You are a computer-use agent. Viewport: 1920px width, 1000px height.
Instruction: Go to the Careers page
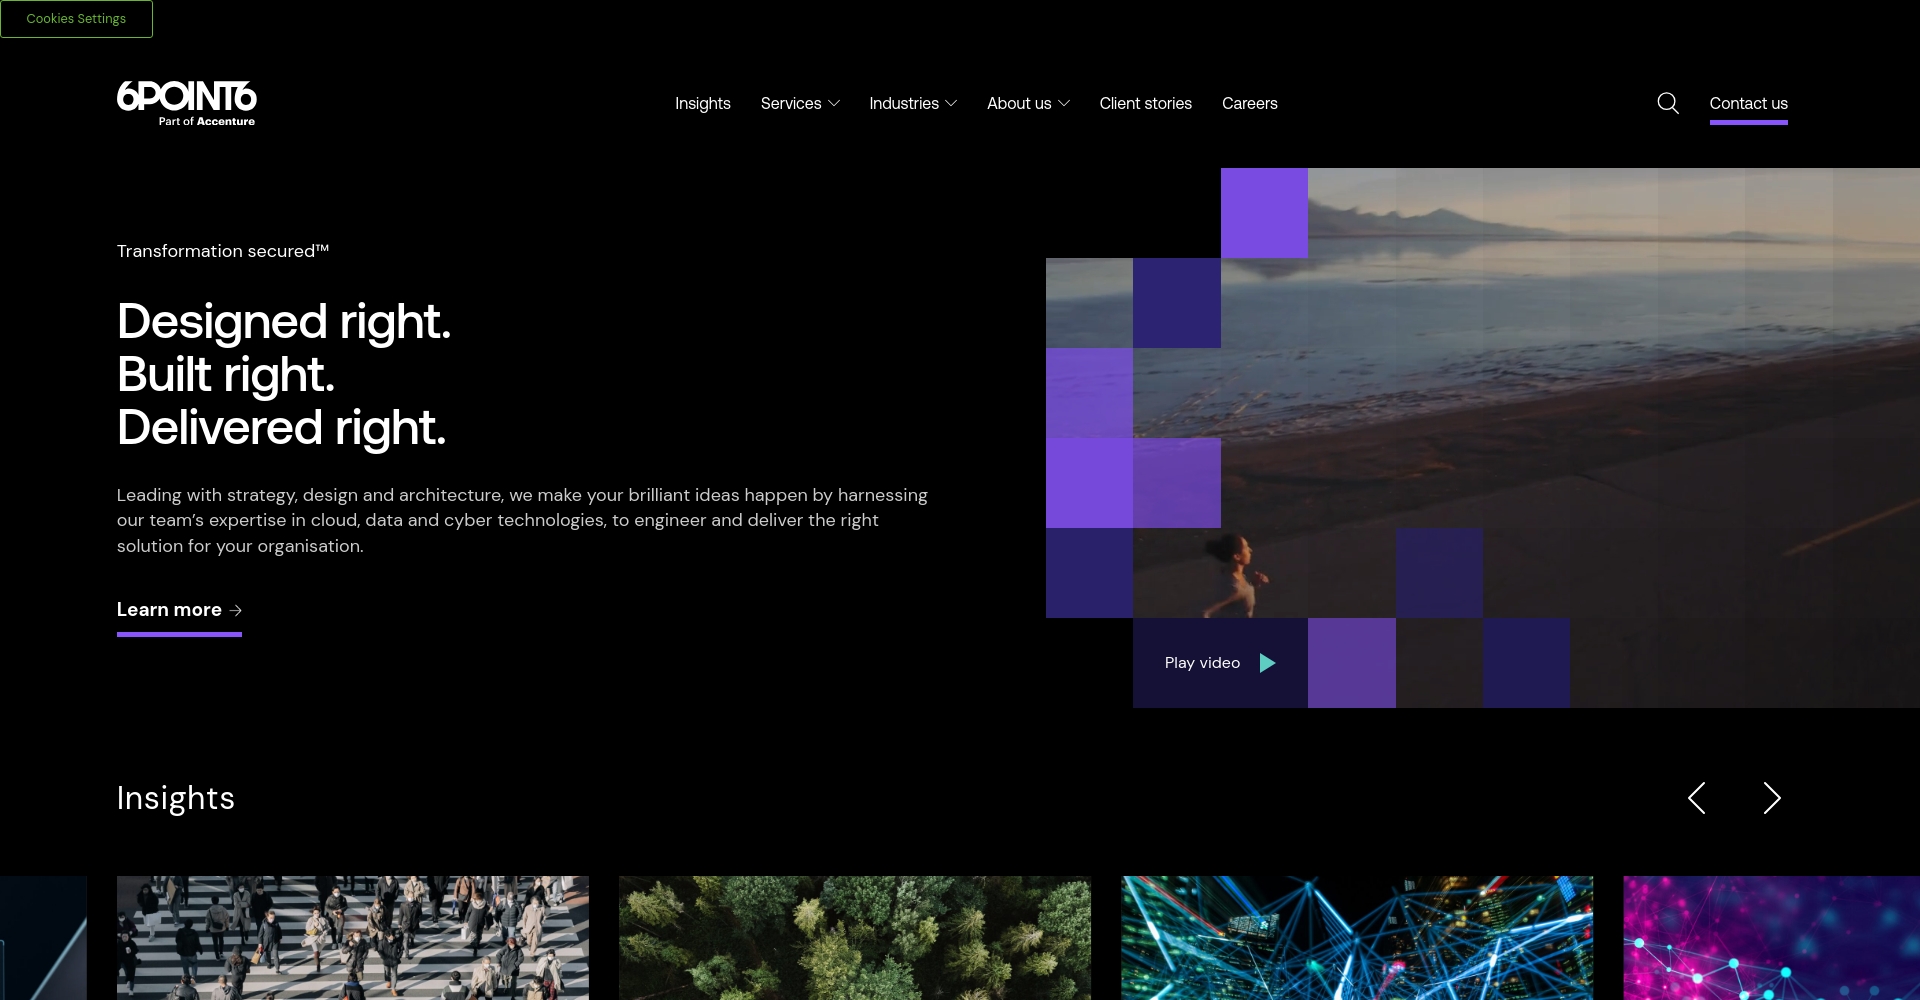[1250, 103]
